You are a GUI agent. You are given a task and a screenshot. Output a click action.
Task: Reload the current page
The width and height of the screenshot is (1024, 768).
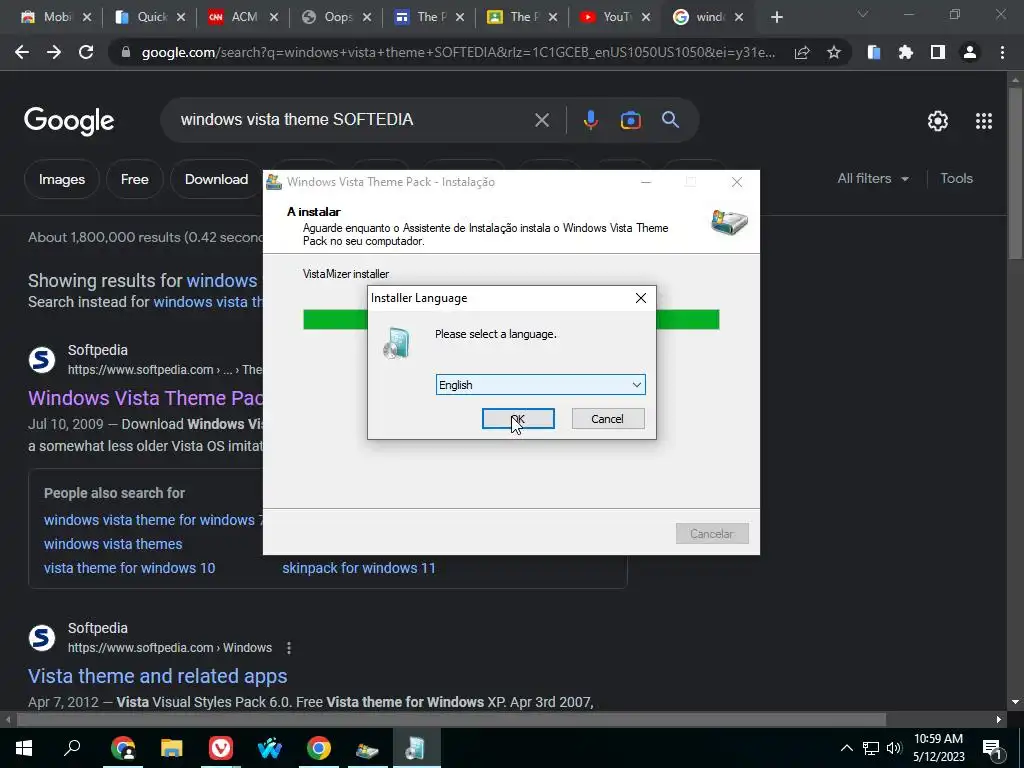pos(86,52)
